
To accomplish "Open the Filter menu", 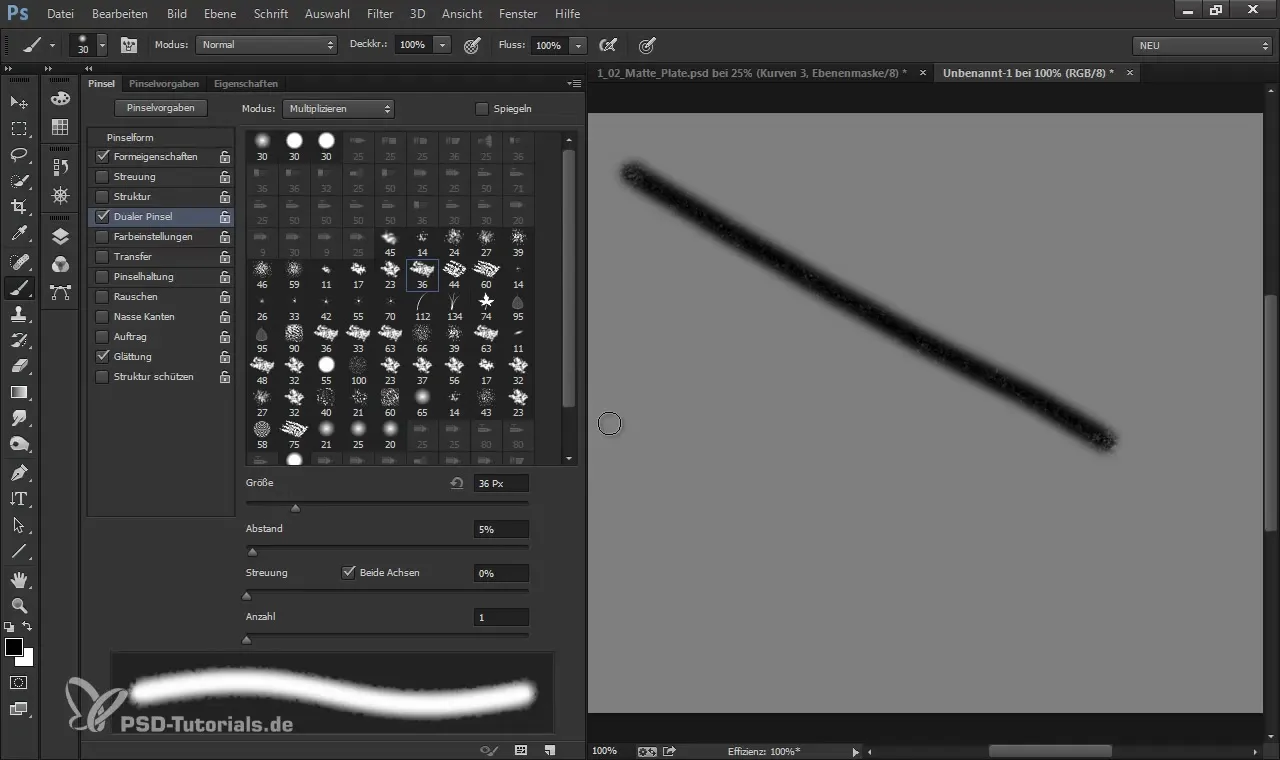I will pos(380,14).
